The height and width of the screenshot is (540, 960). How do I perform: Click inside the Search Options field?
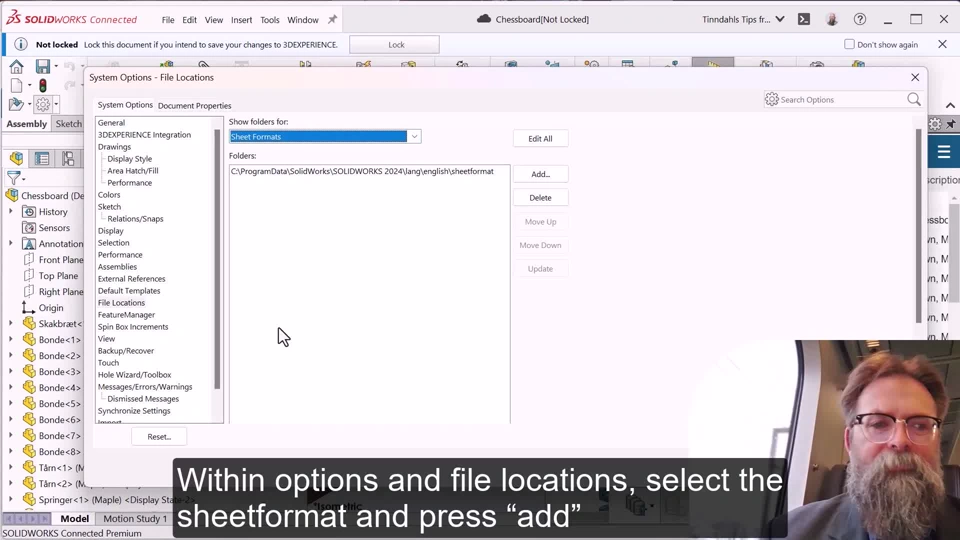click(x=842, y=99)
